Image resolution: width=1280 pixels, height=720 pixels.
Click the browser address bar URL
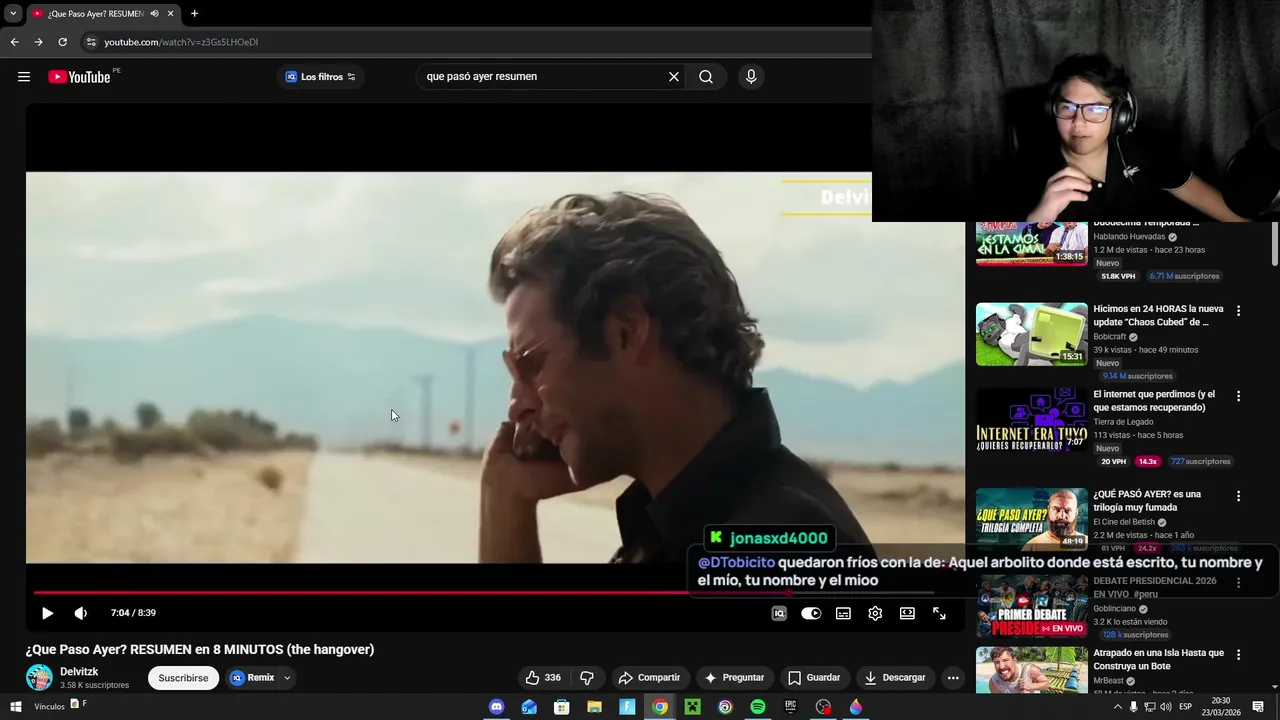pyautogui.click(x=181, y=42)
